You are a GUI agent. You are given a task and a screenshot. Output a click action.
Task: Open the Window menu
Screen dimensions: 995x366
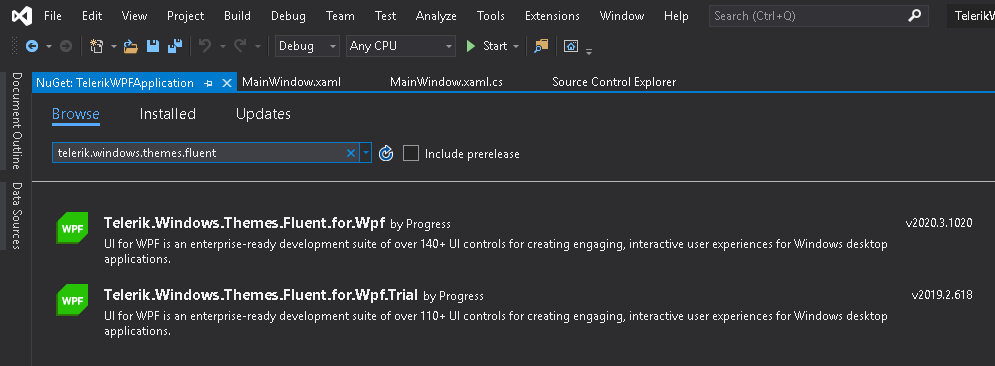[622, 16]
